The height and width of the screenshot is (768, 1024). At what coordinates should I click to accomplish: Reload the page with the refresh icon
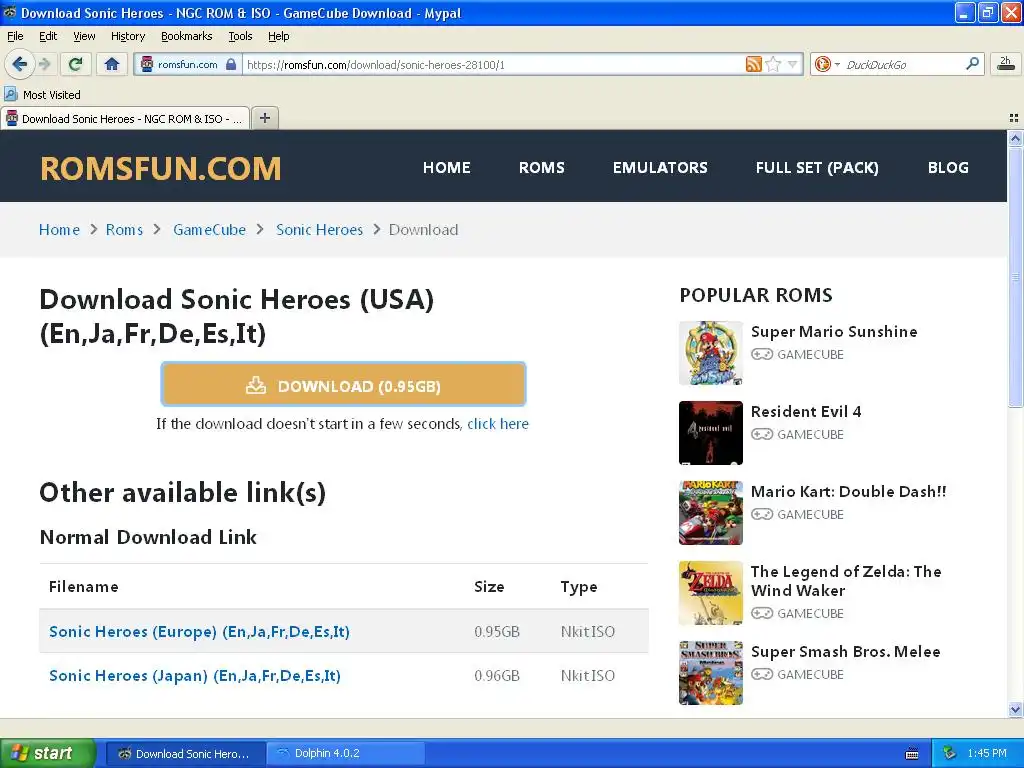point(75,64)
